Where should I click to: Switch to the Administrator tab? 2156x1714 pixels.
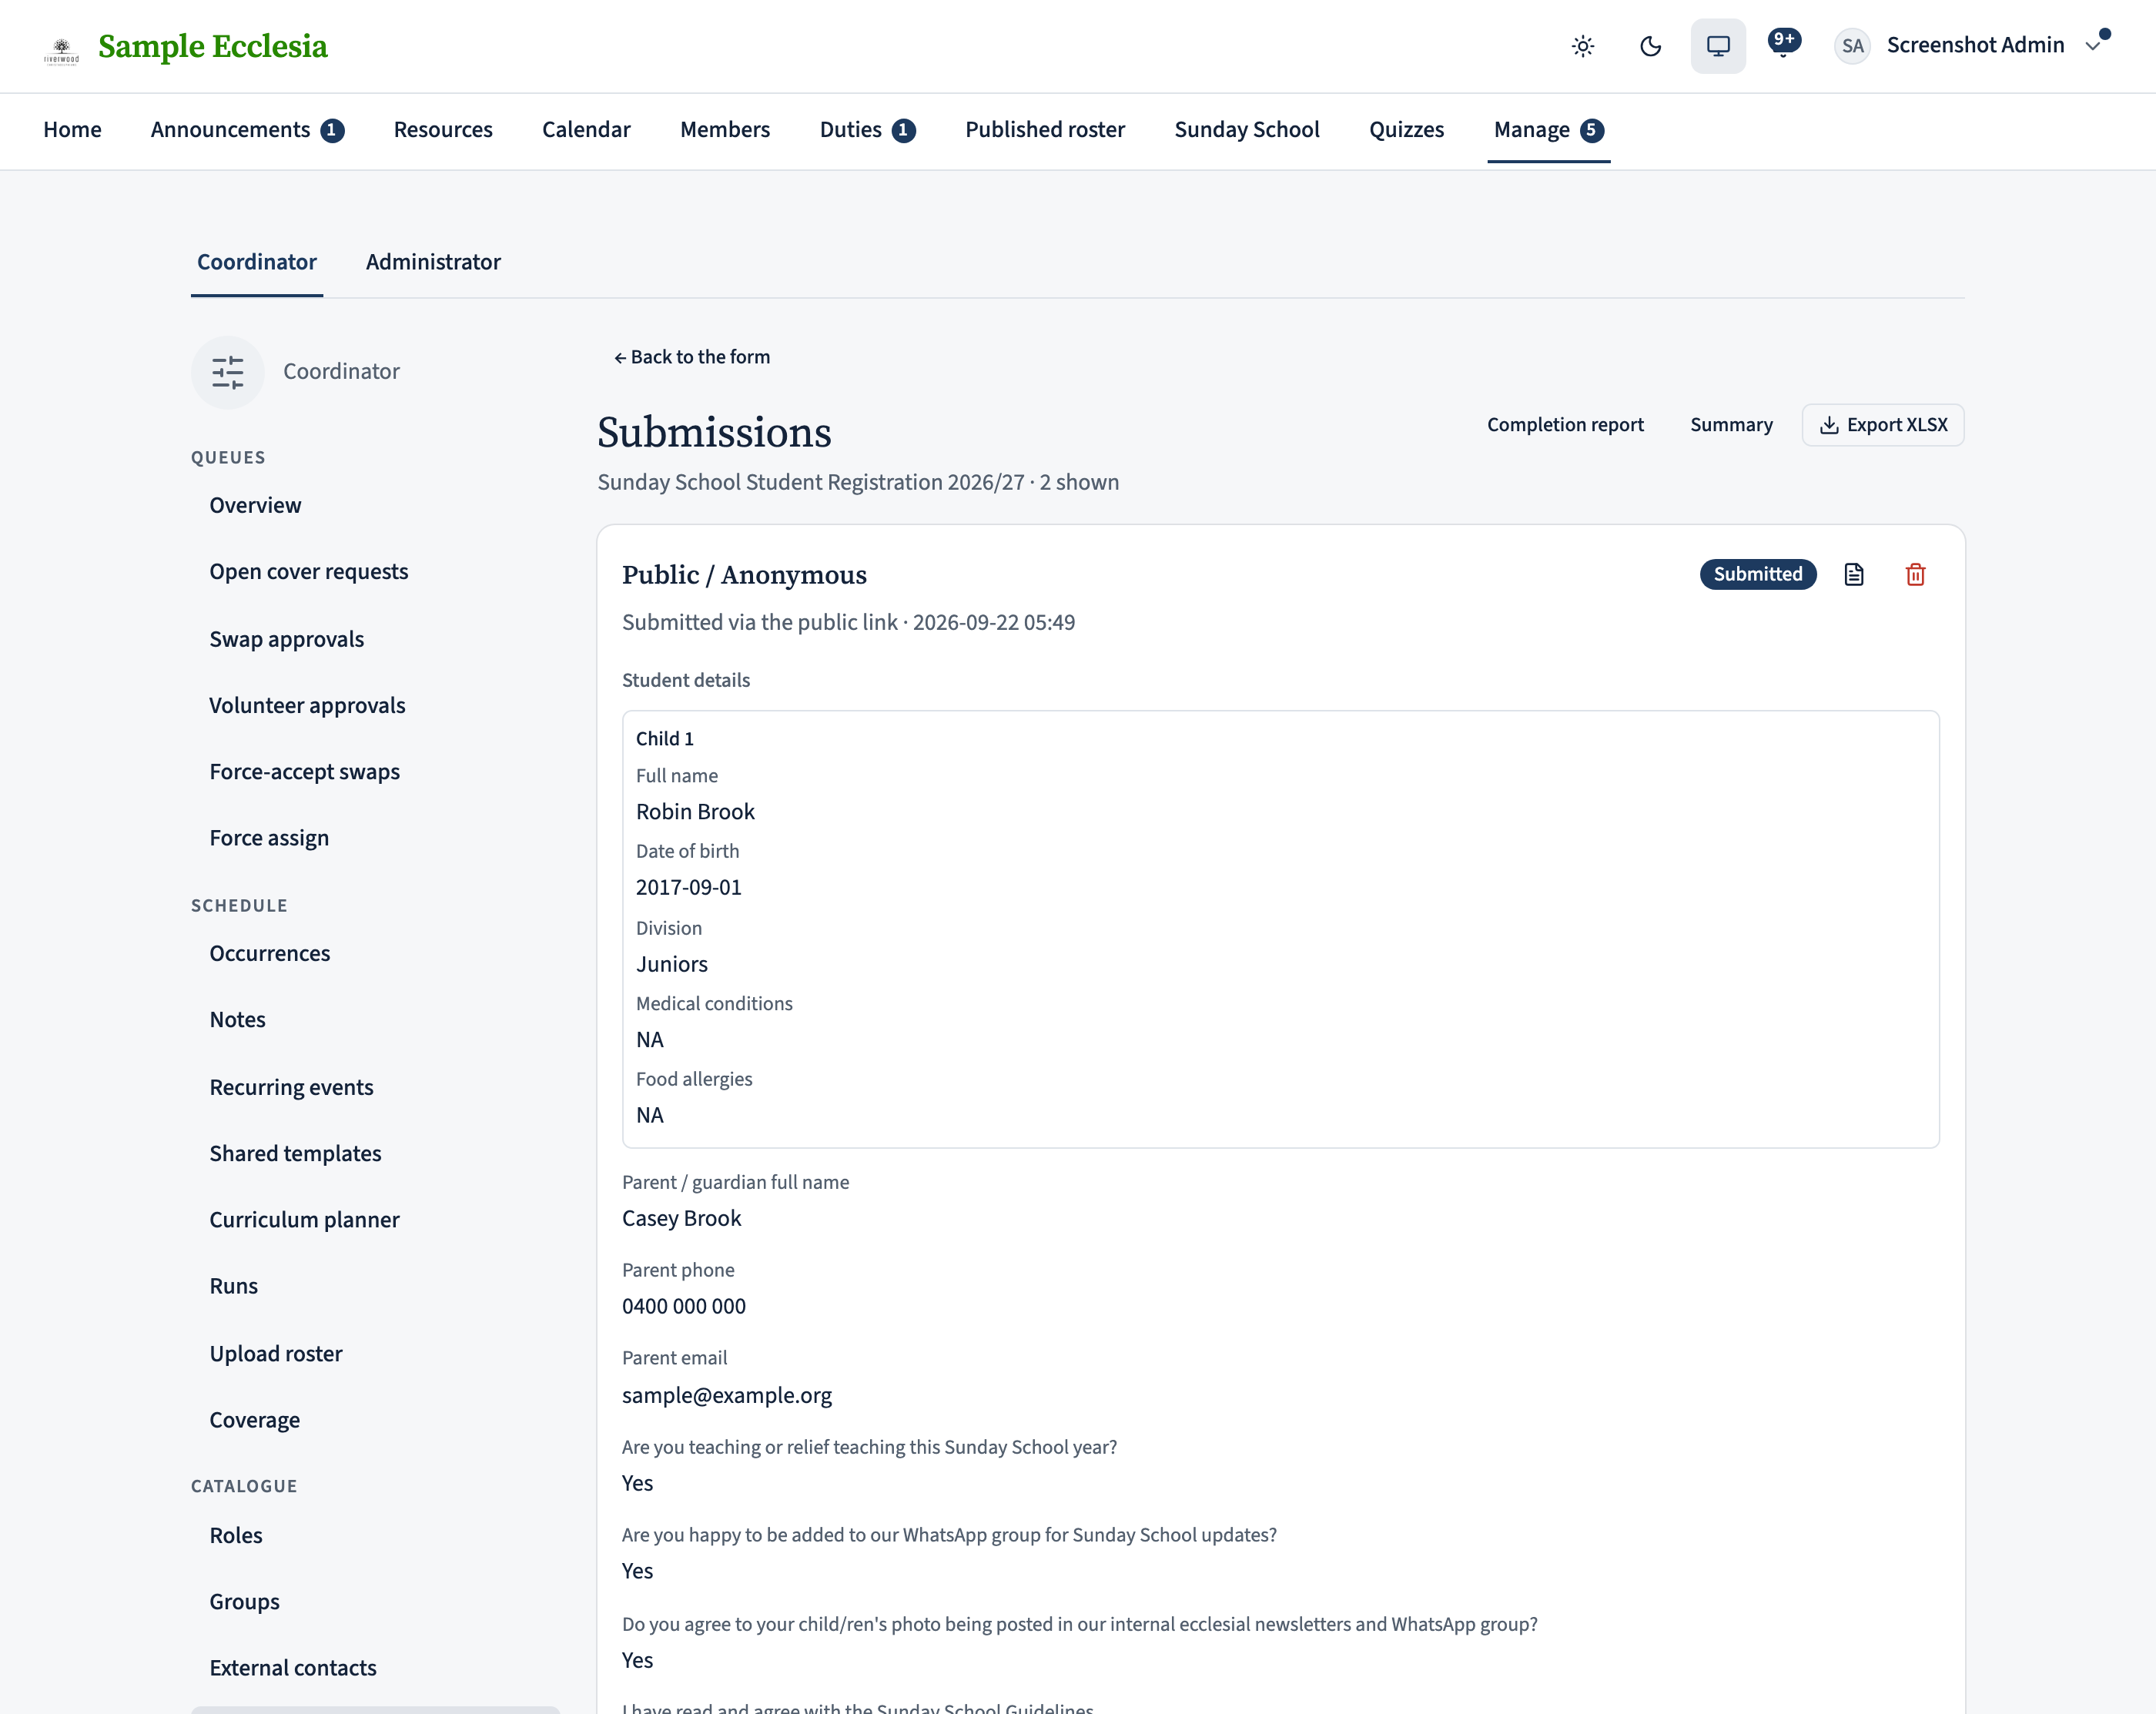coord(433,262)
